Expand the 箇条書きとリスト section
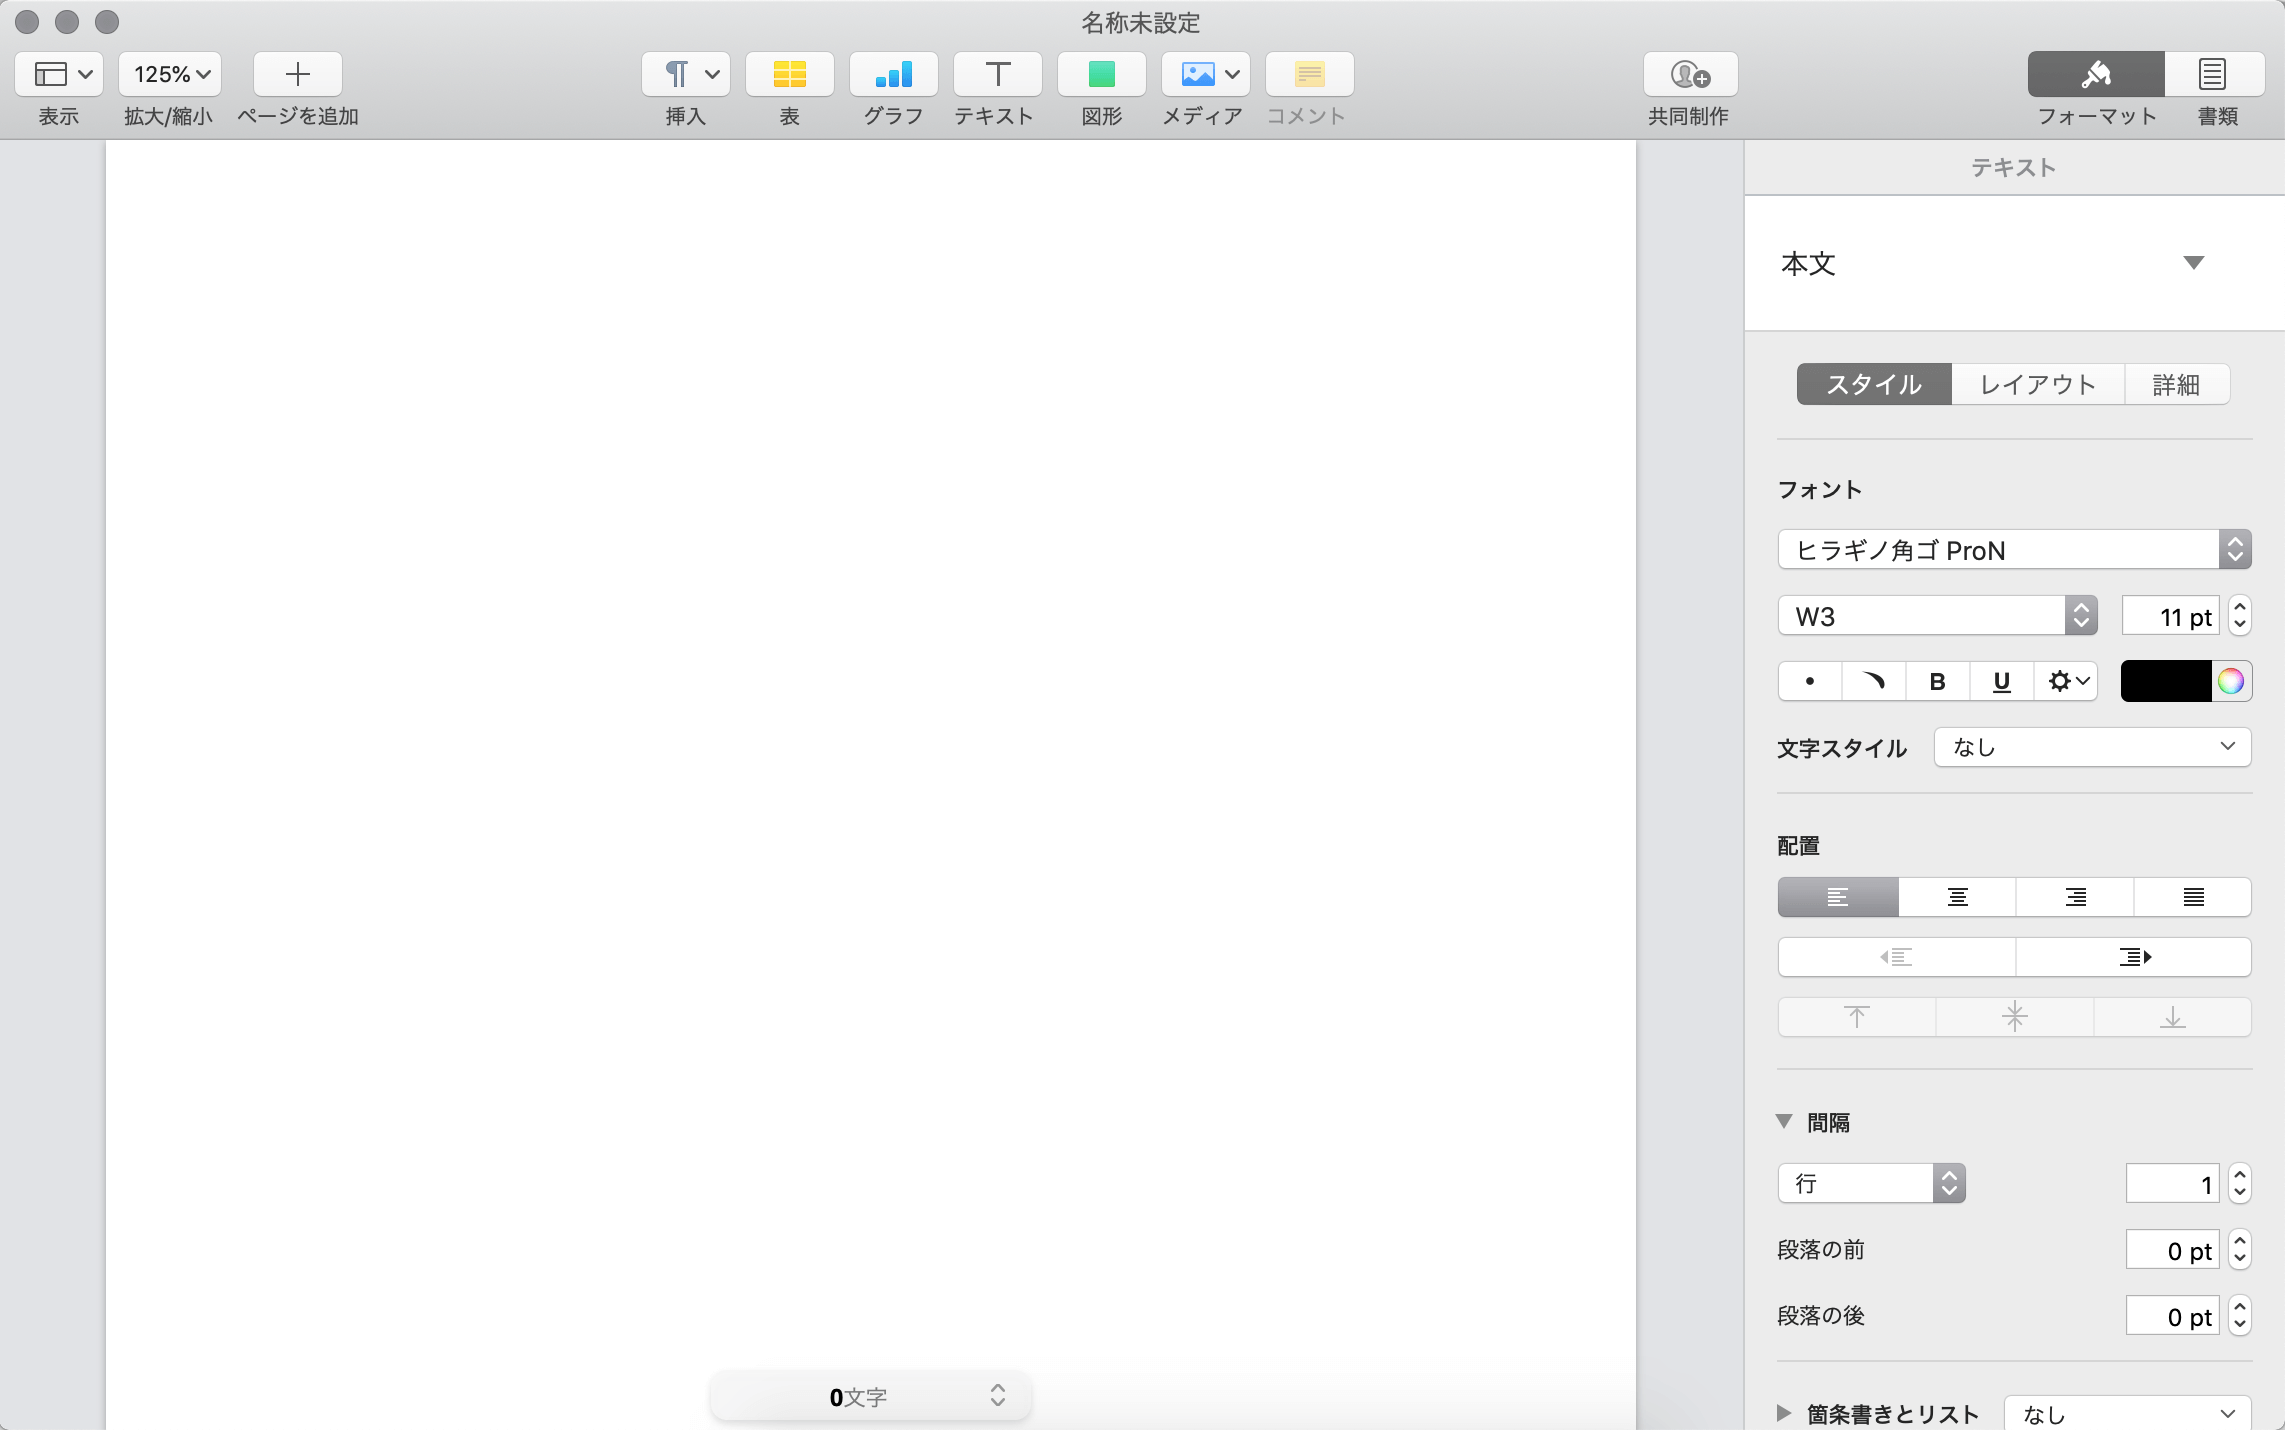2285x1430 pixels. [x=1783, y=1414]
